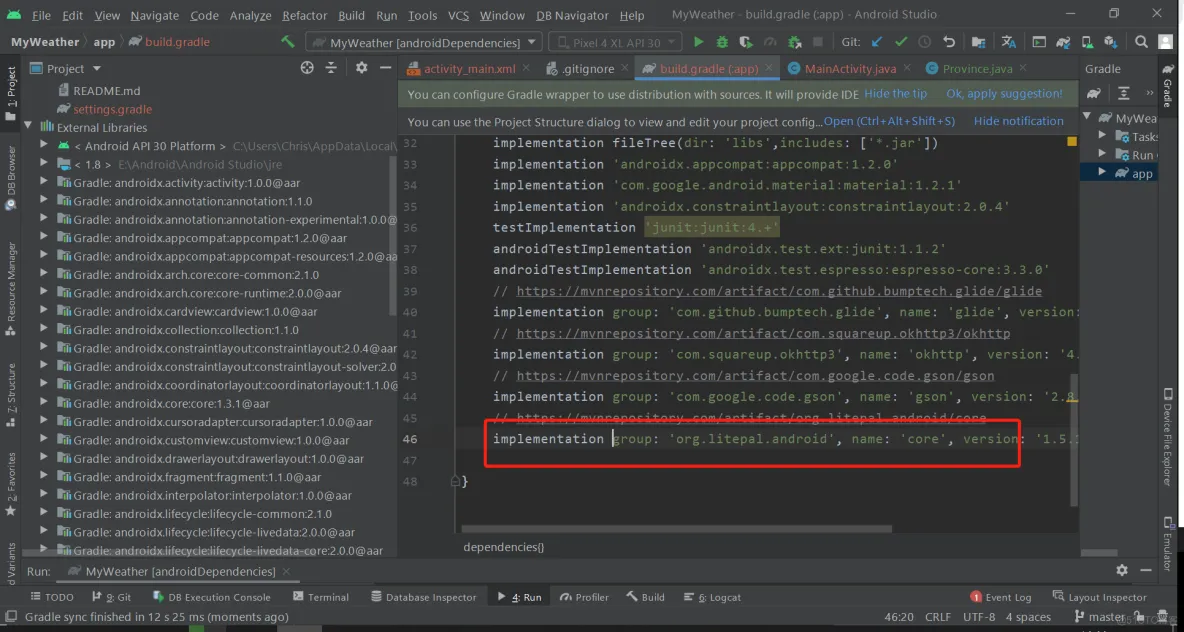Screen dimensions: 1184x632
Task: Open the SDK Manager icon
Action: [1110, 42]
